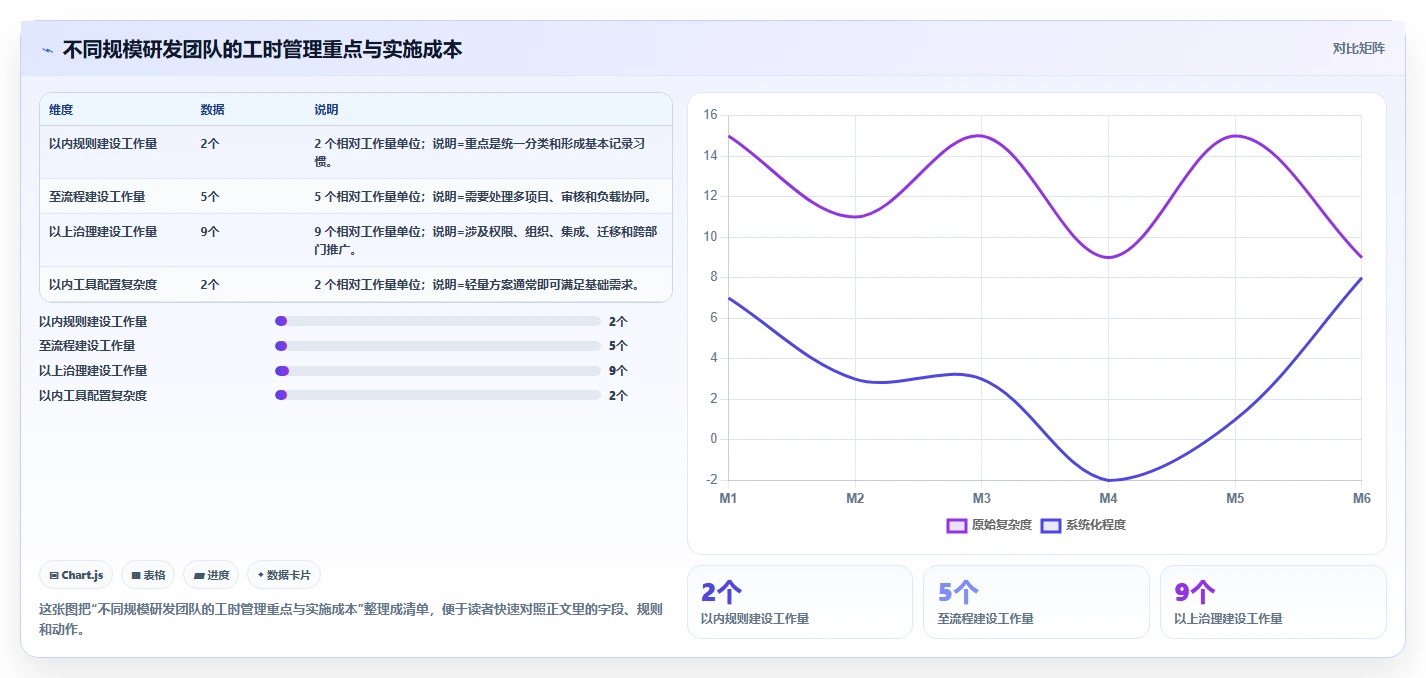Click the 对比矩阵 label in the header

1358,49
